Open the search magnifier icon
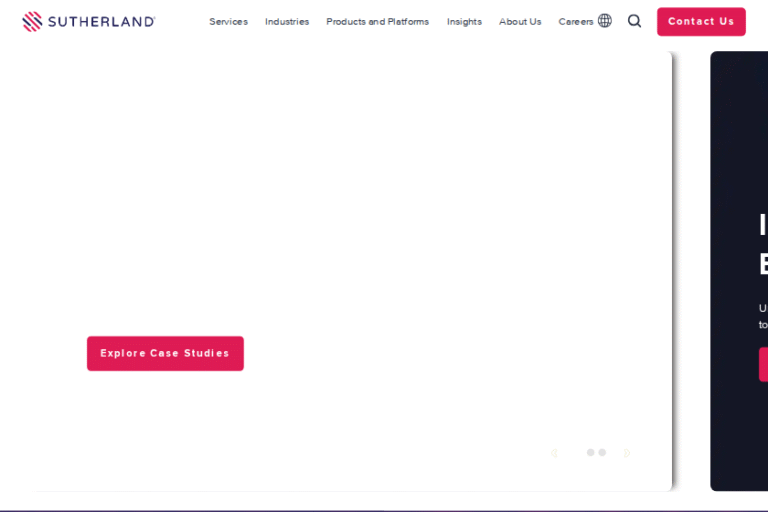Screen dimensions: 768x512 pos(634,21)
